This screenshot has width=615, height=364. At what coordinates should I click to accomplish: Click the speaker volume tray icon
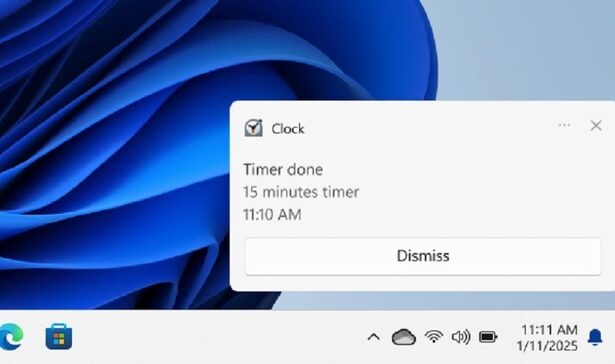461,337
